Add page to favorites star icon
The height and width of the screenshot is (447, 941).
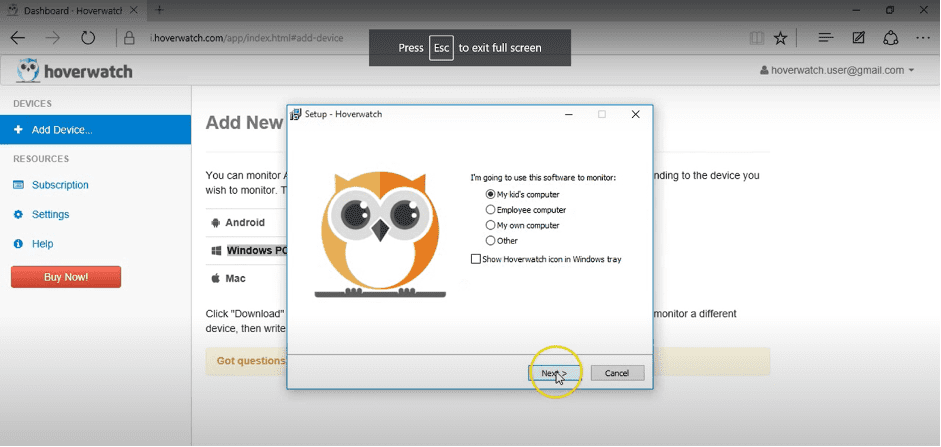click(780, 38)
